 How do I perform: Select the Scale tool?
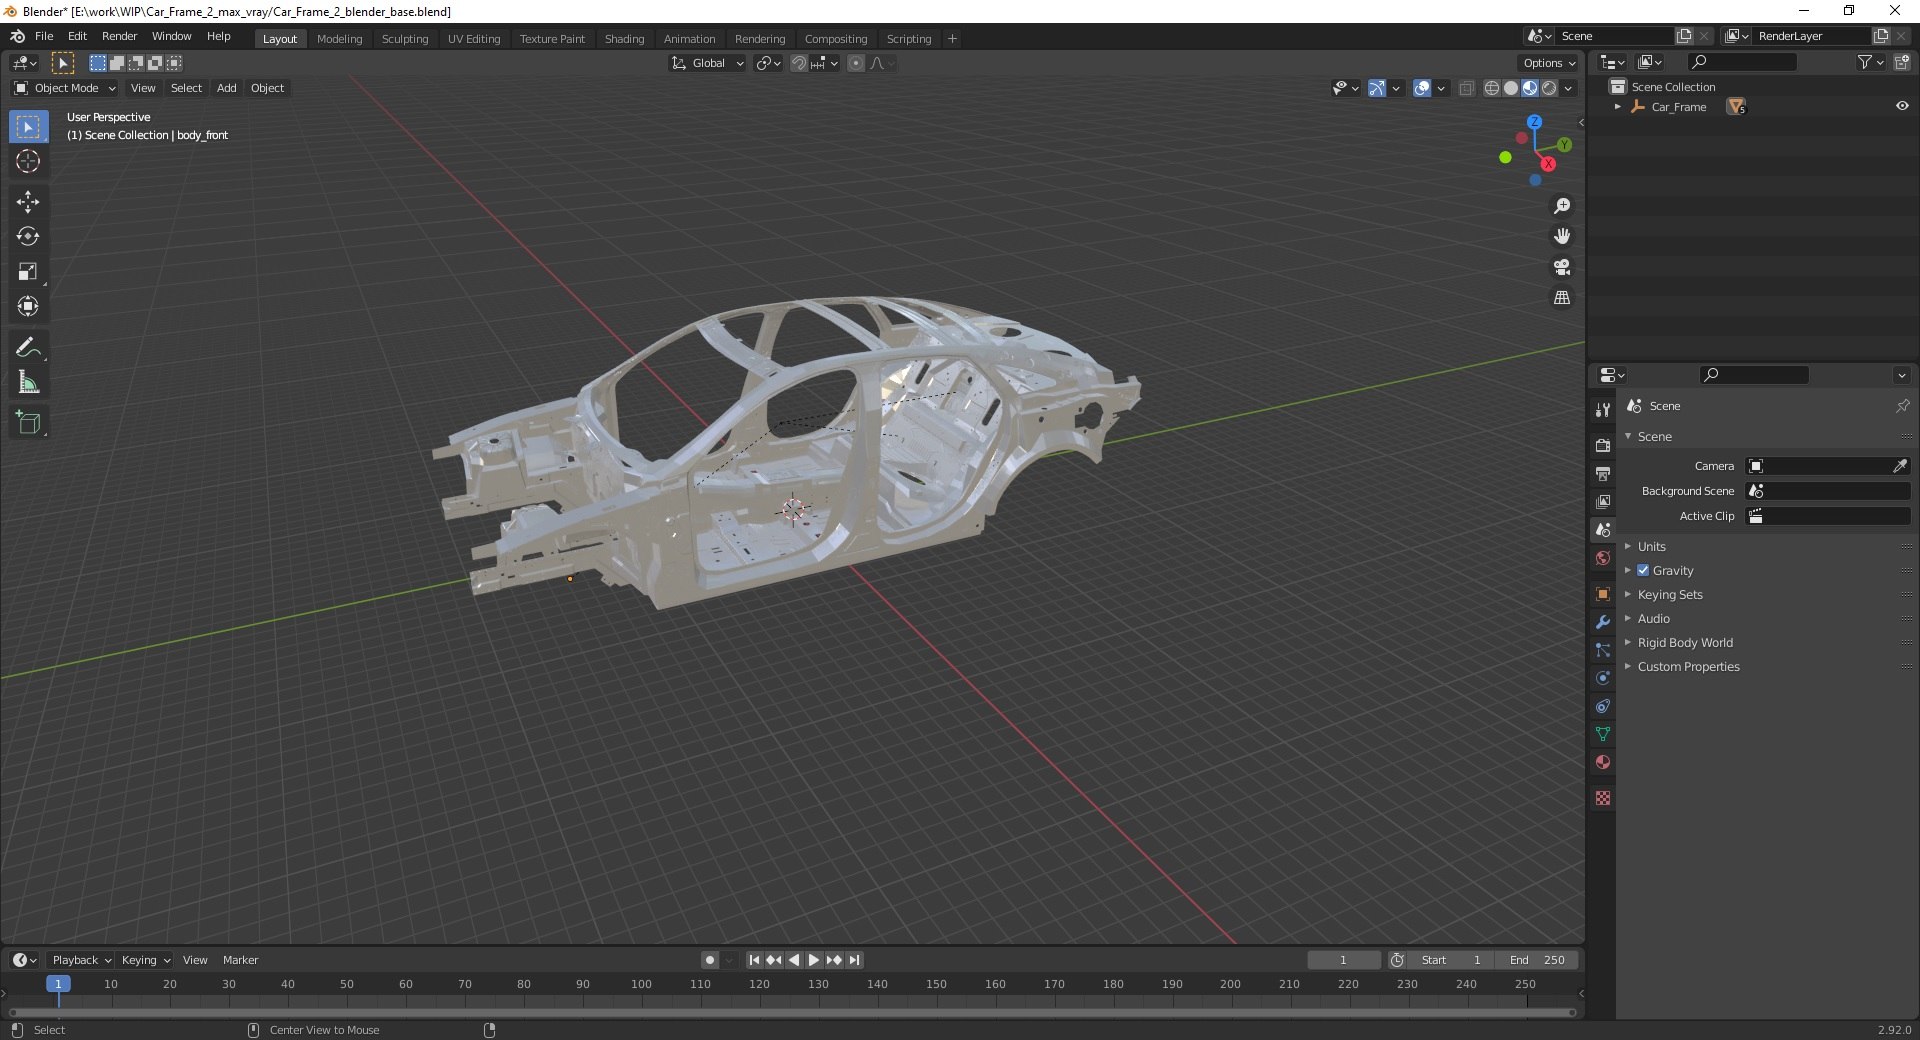pyautogui.click(x=28, y=272)
